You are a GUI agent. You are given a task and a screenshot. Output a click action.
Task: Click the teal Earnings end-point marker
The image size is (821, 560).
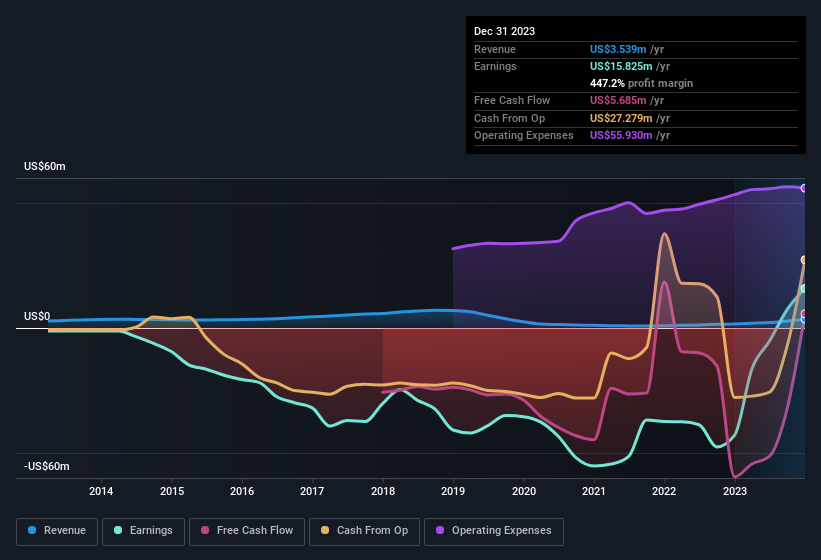[x=803, y=289]
